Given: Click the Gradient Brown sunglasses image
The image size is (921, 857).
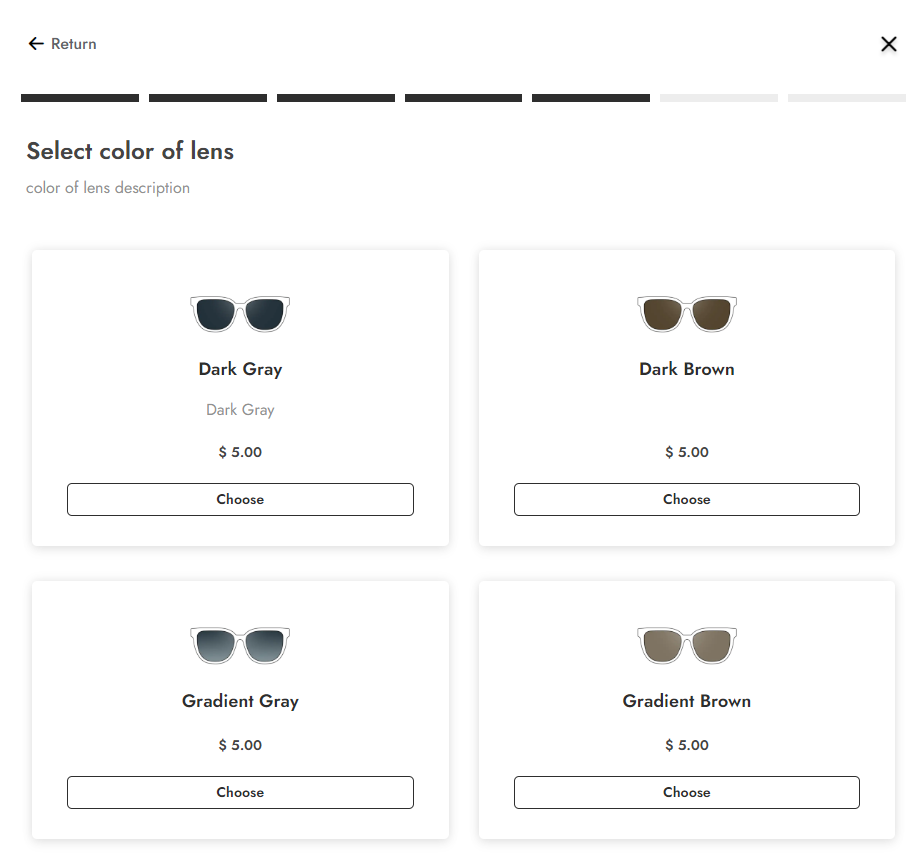Looking at the screenshot, I should tap(687, 646).
